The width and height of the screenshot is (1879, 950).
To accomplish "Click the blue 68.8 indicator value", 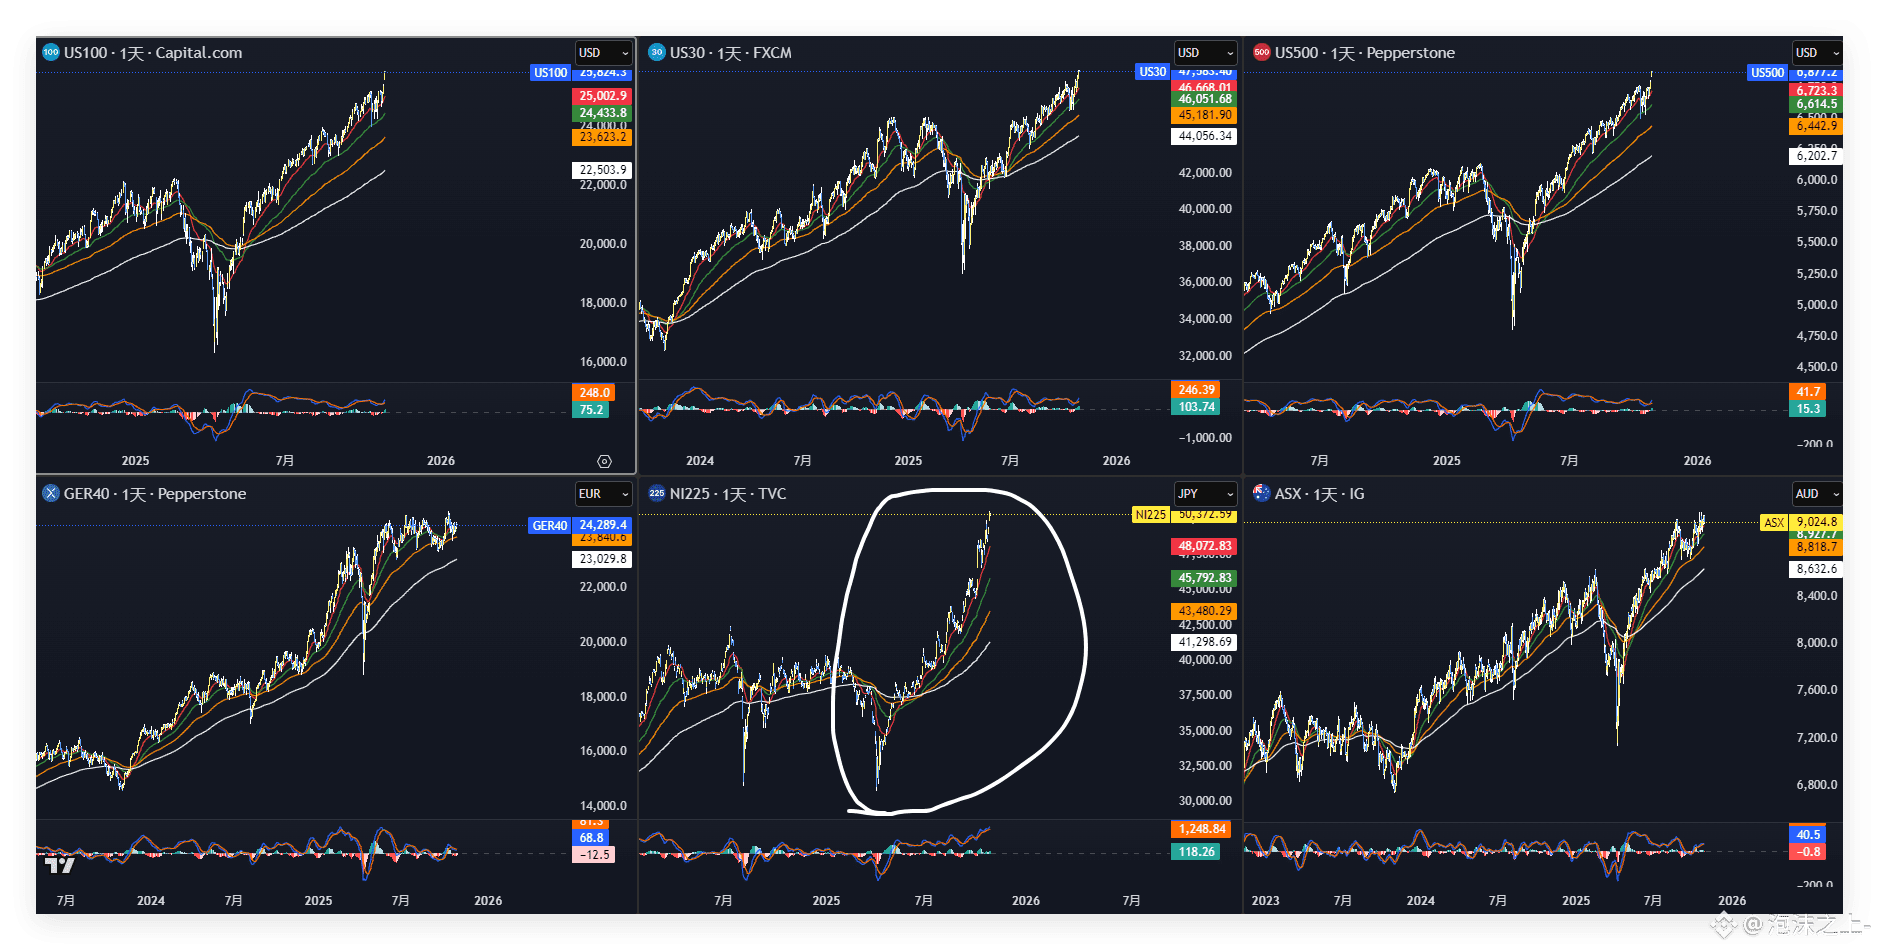I will point(591,838).
